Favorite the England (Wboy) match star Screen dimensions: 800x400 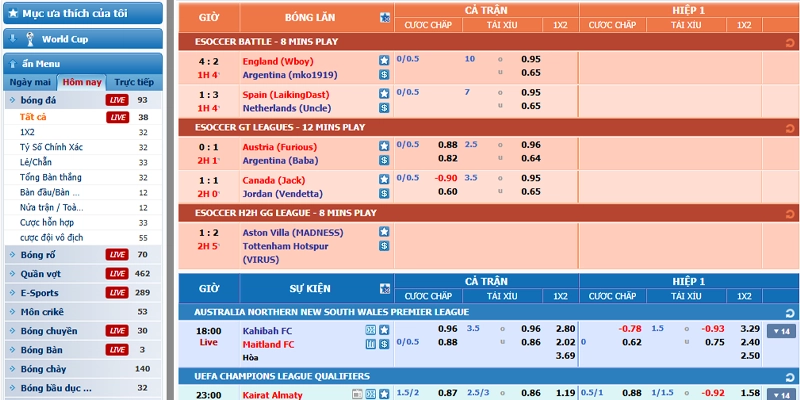(x=384, y=61)
